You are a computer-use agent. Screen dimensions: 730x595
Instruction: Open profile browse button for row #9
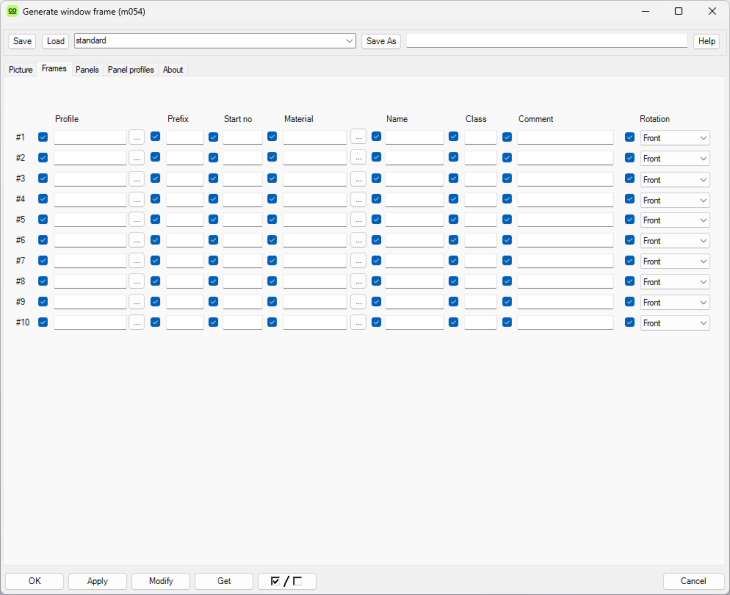[136, 302]
